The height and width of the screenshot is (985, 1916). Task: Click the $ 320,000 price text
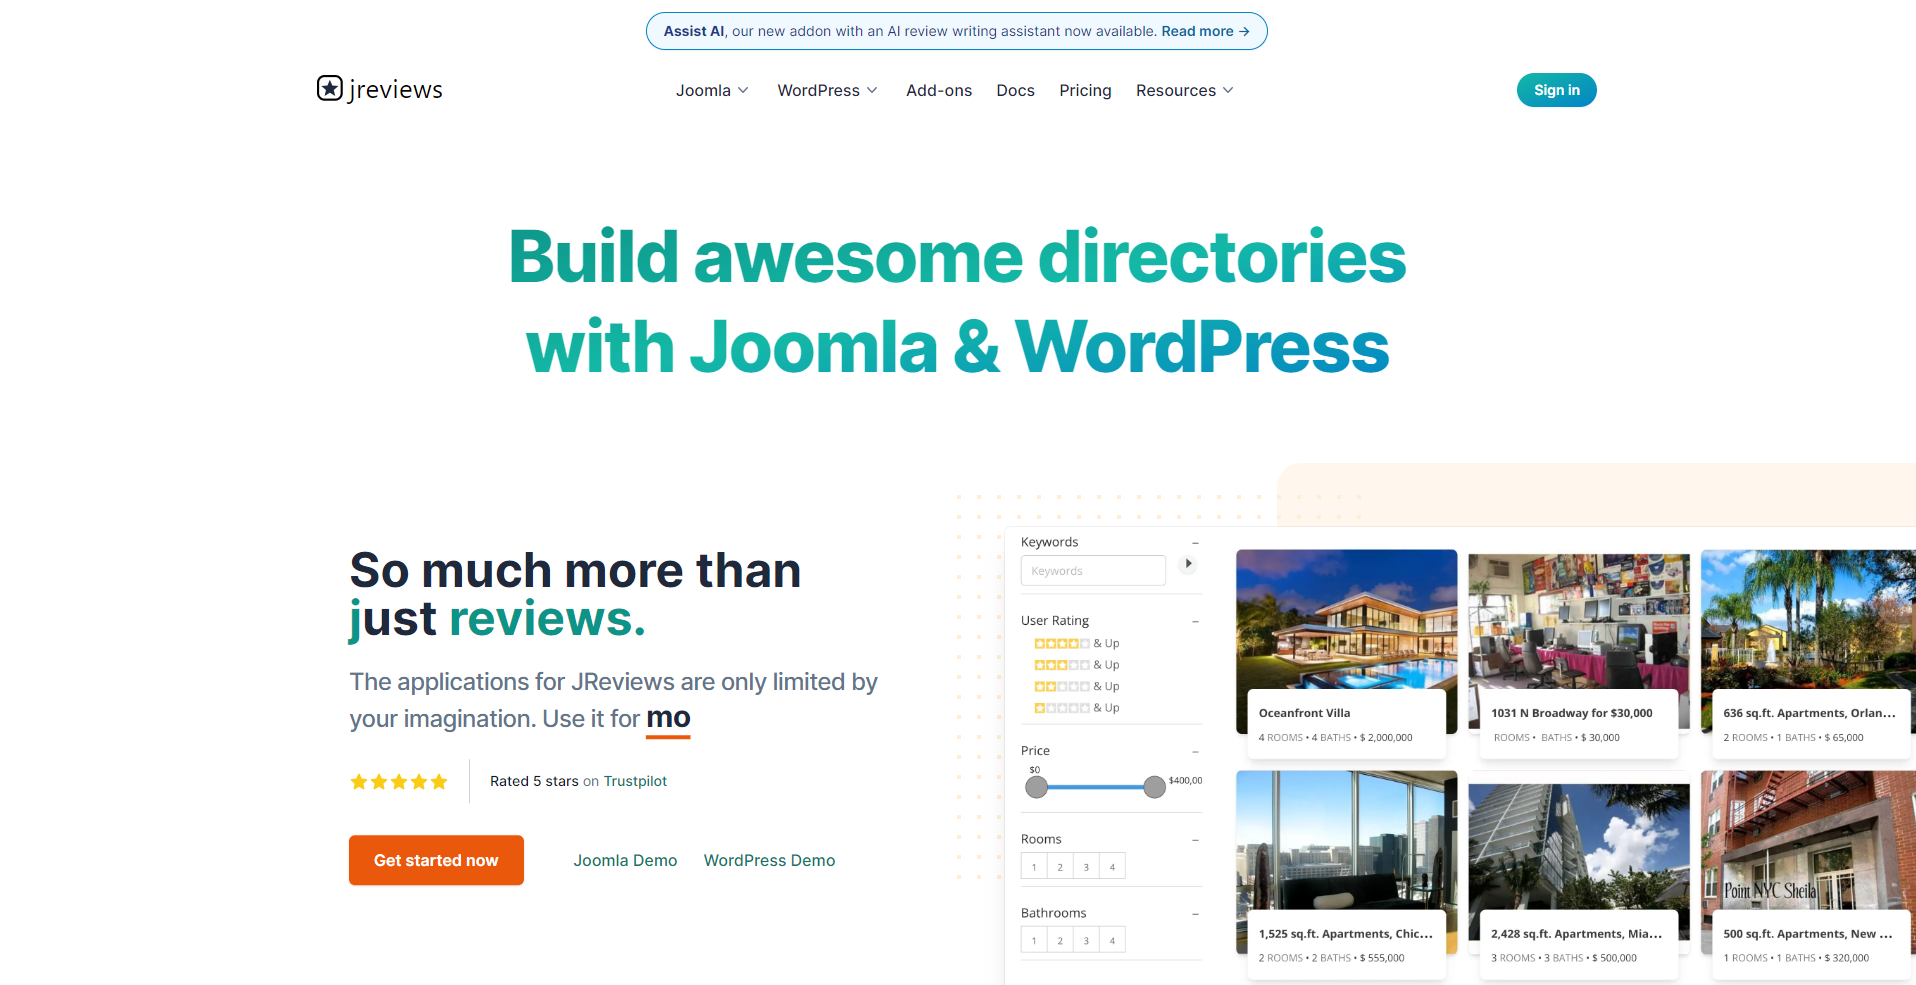1846,958
